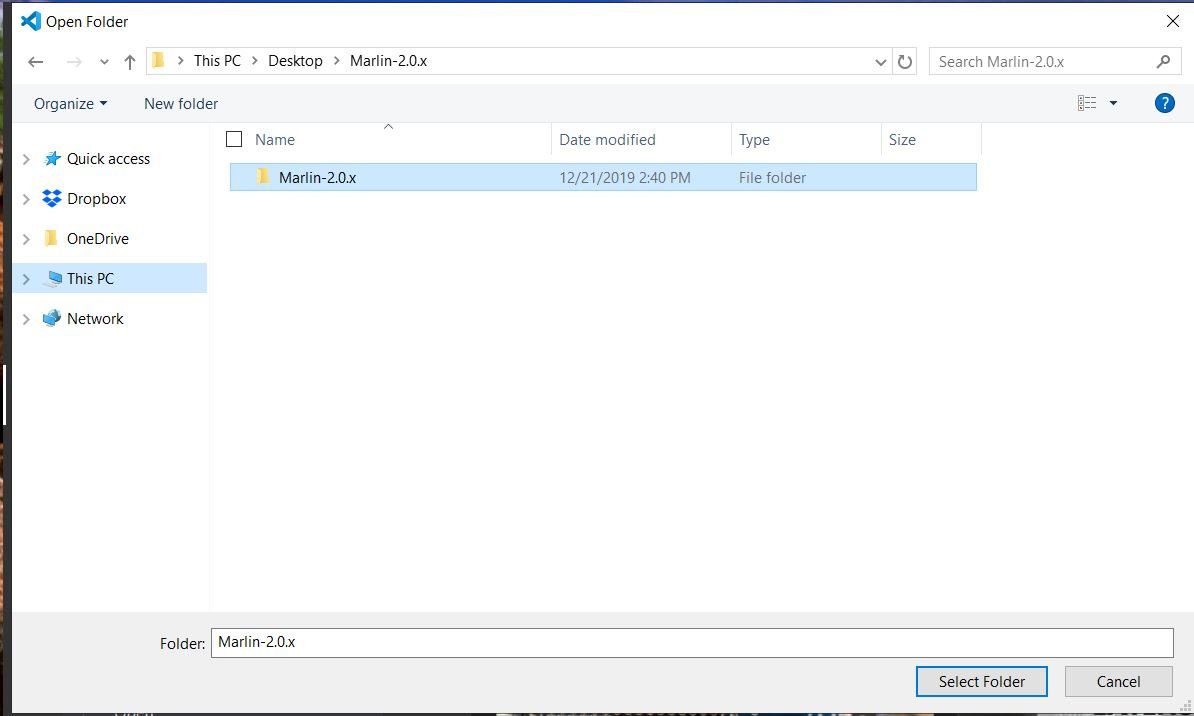1194x716 pixels.
Task: Expand the Network tree node
Action: point(26,319)
